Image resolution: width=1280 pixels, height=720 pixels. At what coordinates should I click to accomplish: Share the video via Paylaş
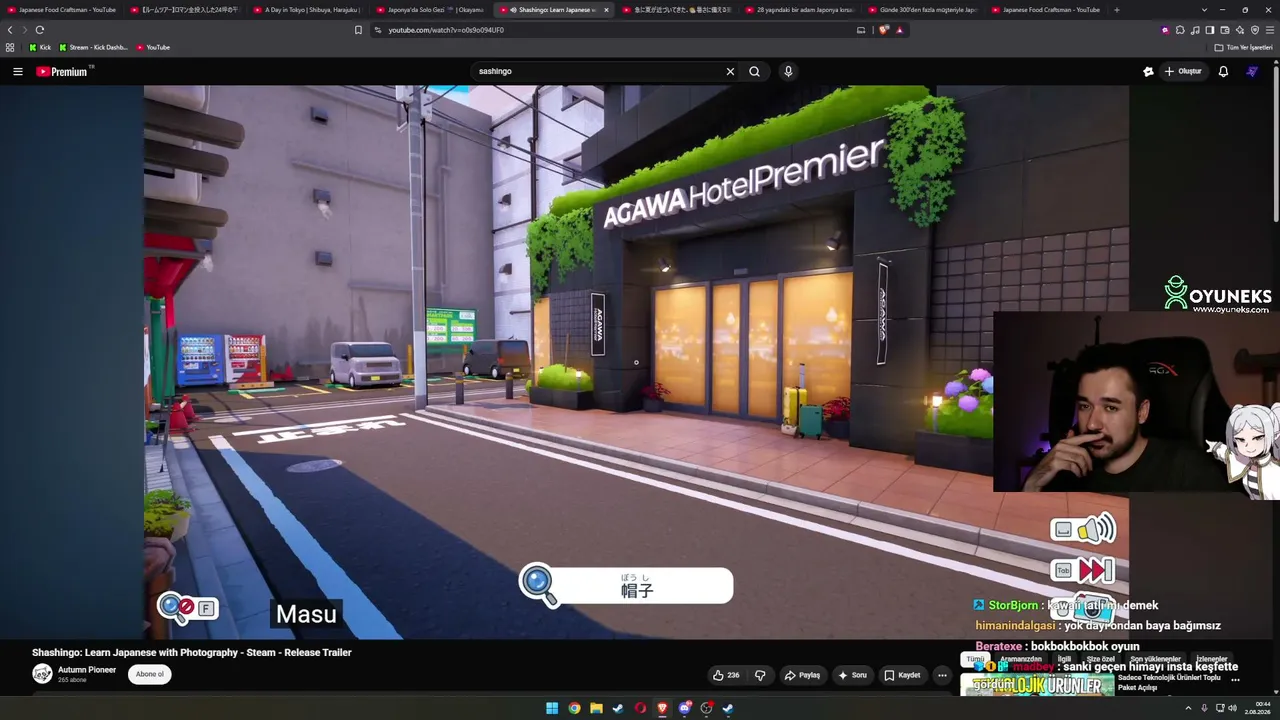(802, 675)
